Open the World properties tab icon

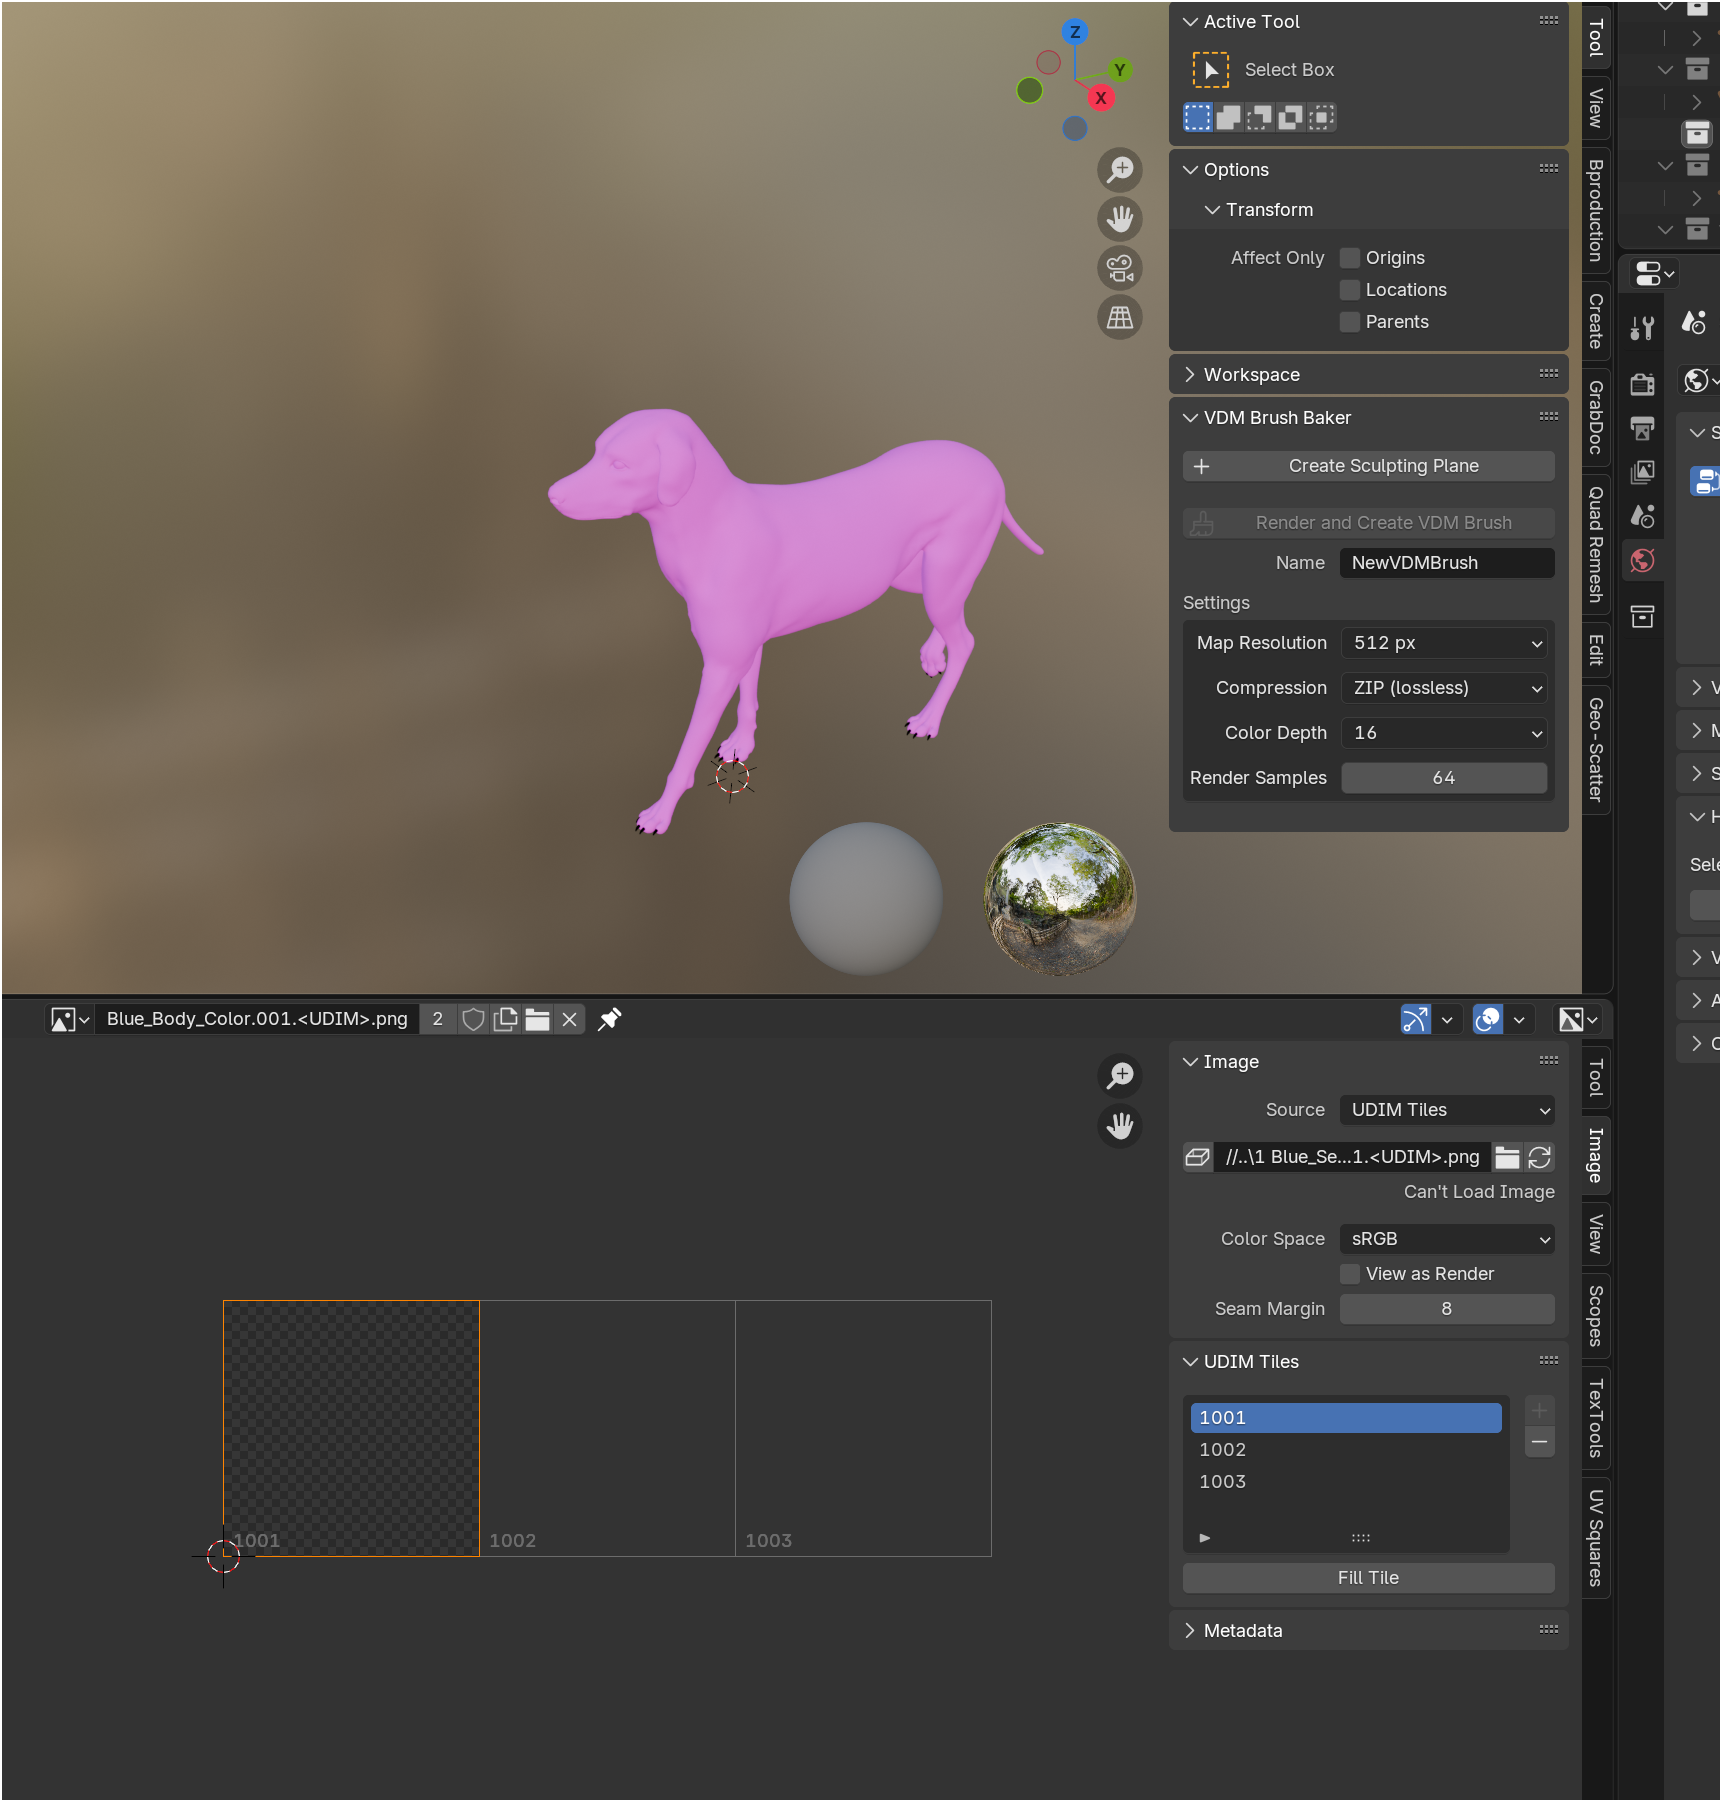(1642, 561)
